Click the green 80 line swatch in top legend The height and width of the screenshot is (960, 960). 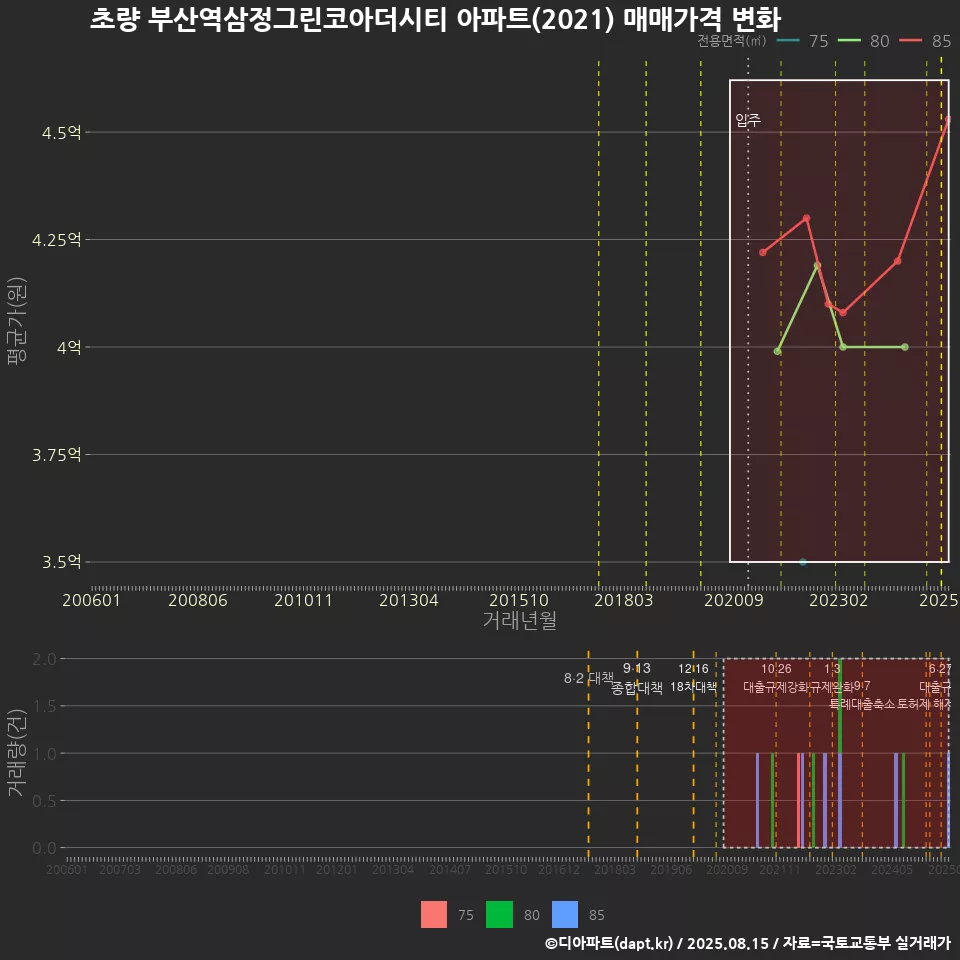point(849,41)
